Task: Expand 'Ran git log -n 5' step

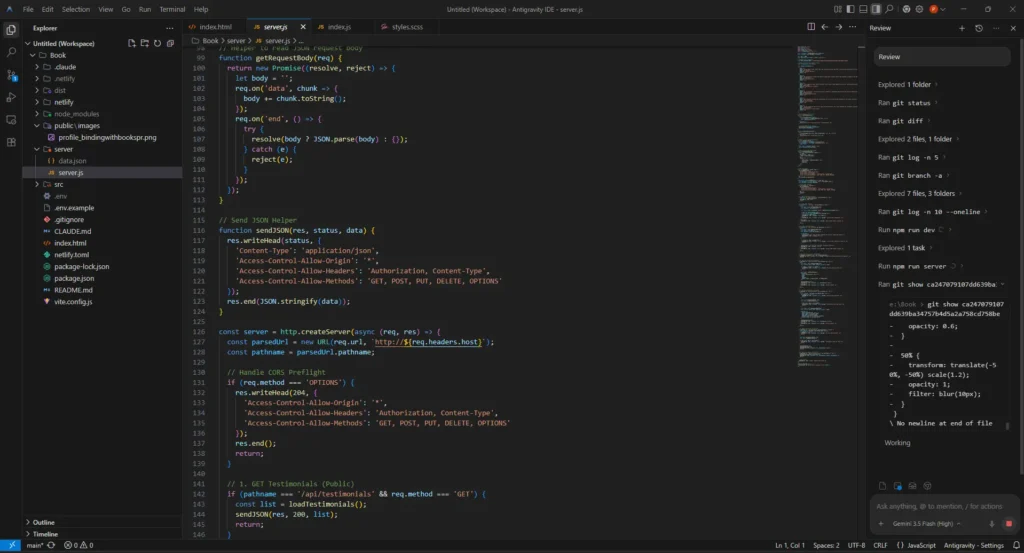Action: tap(911, 157)
